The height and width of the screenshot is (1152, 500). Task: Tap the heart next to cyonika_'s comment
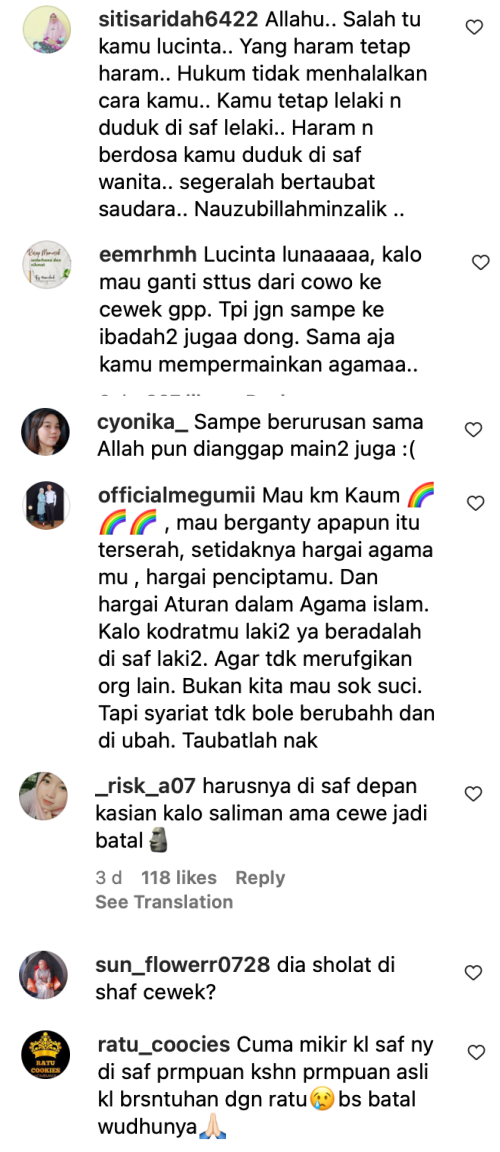[475, 429]
